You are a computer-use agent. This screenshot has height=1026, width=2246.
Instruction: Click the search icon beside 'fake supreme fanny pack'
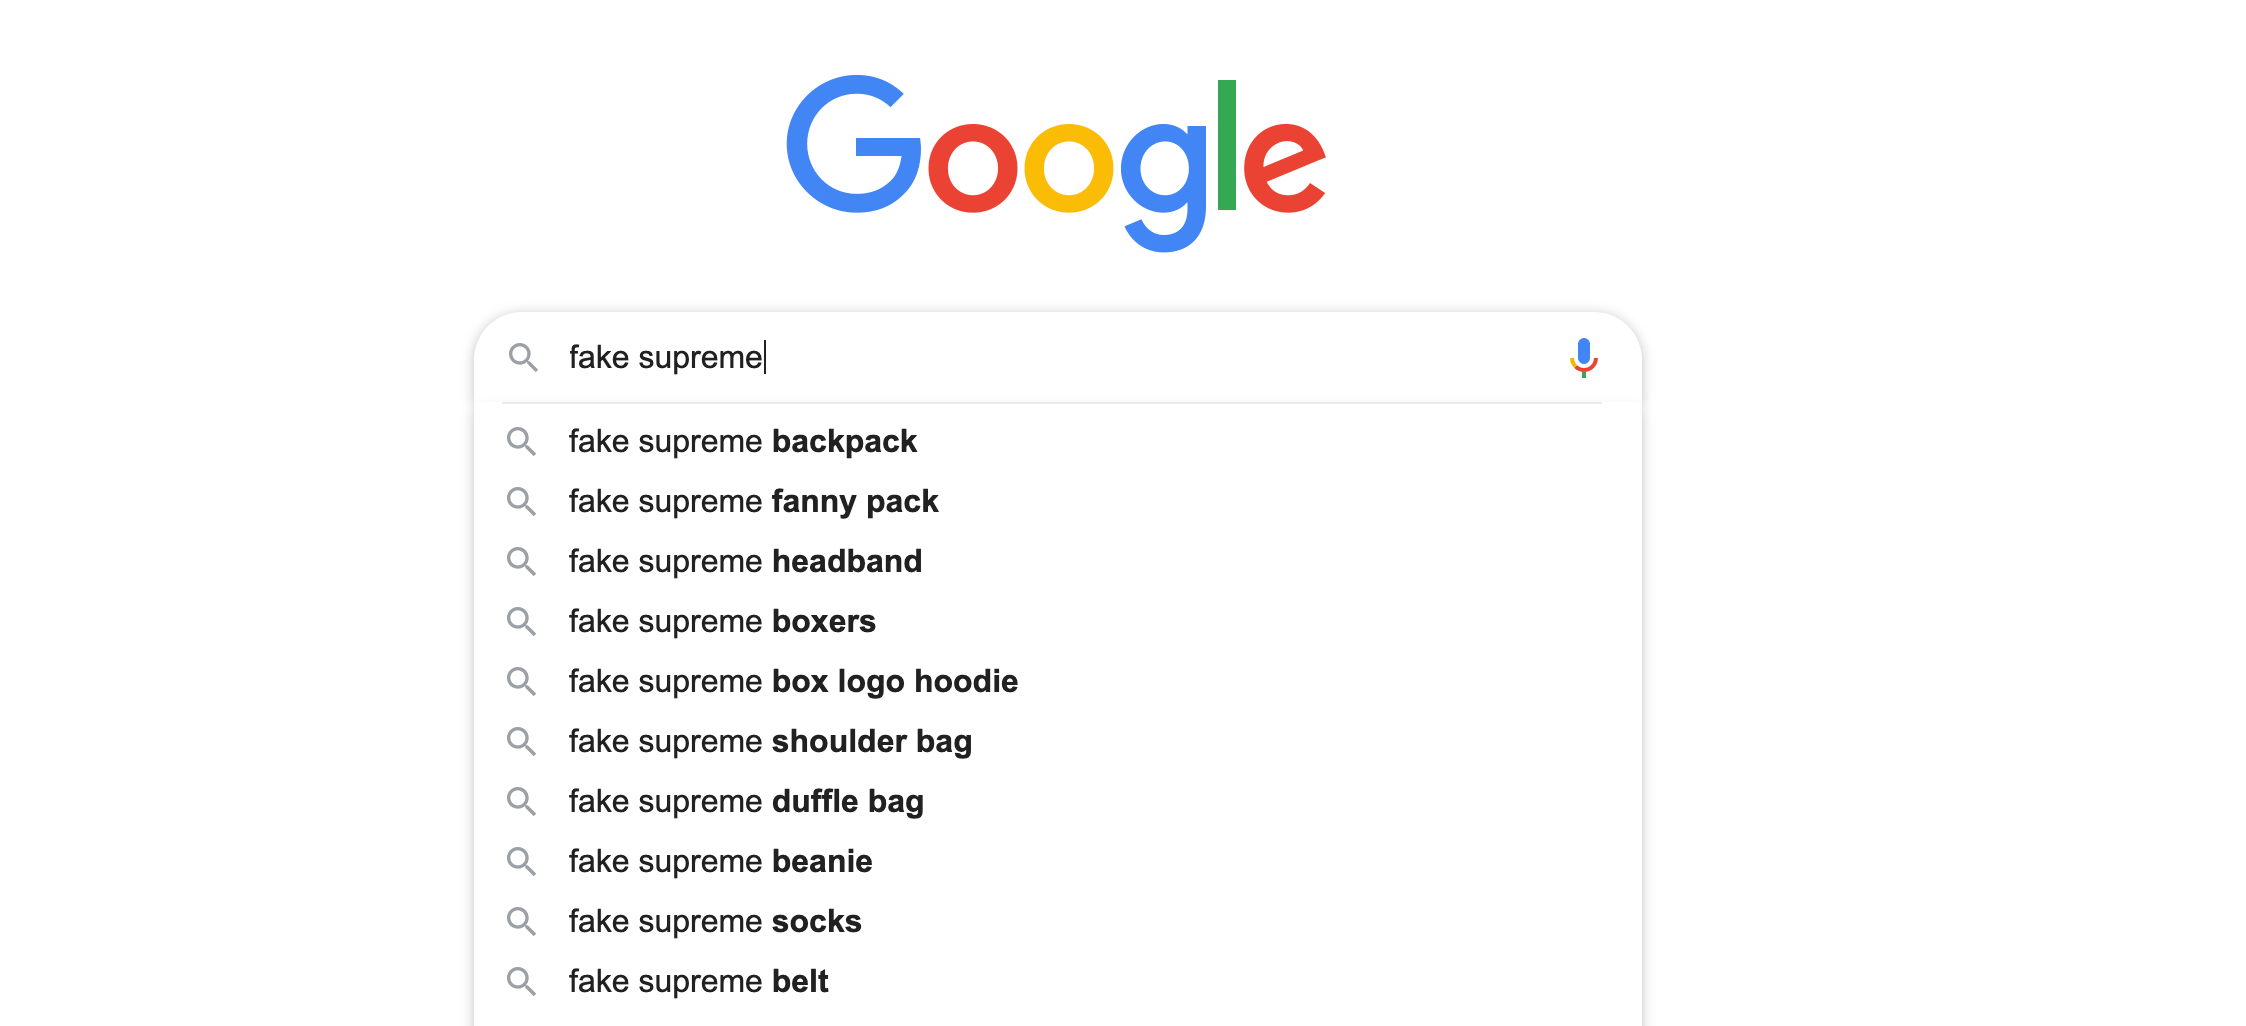(x=522, y=501)
